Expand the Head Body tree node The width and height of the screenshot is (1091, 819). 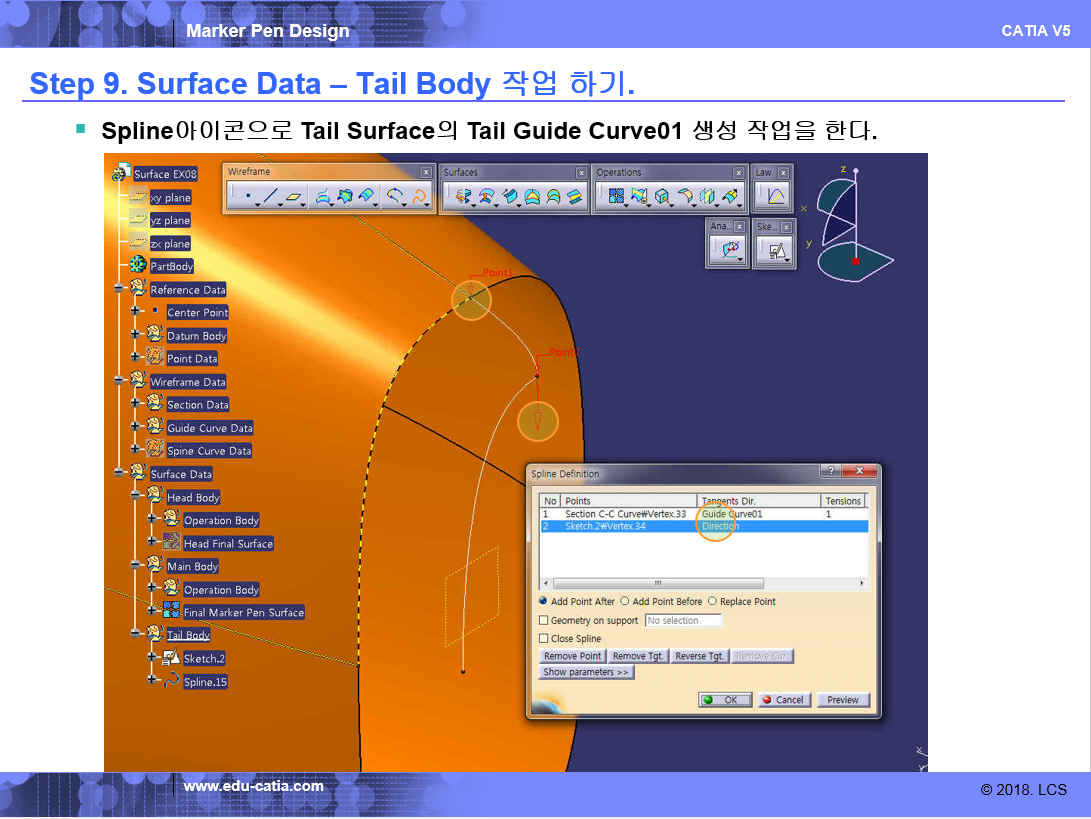(x=135, y=497)
